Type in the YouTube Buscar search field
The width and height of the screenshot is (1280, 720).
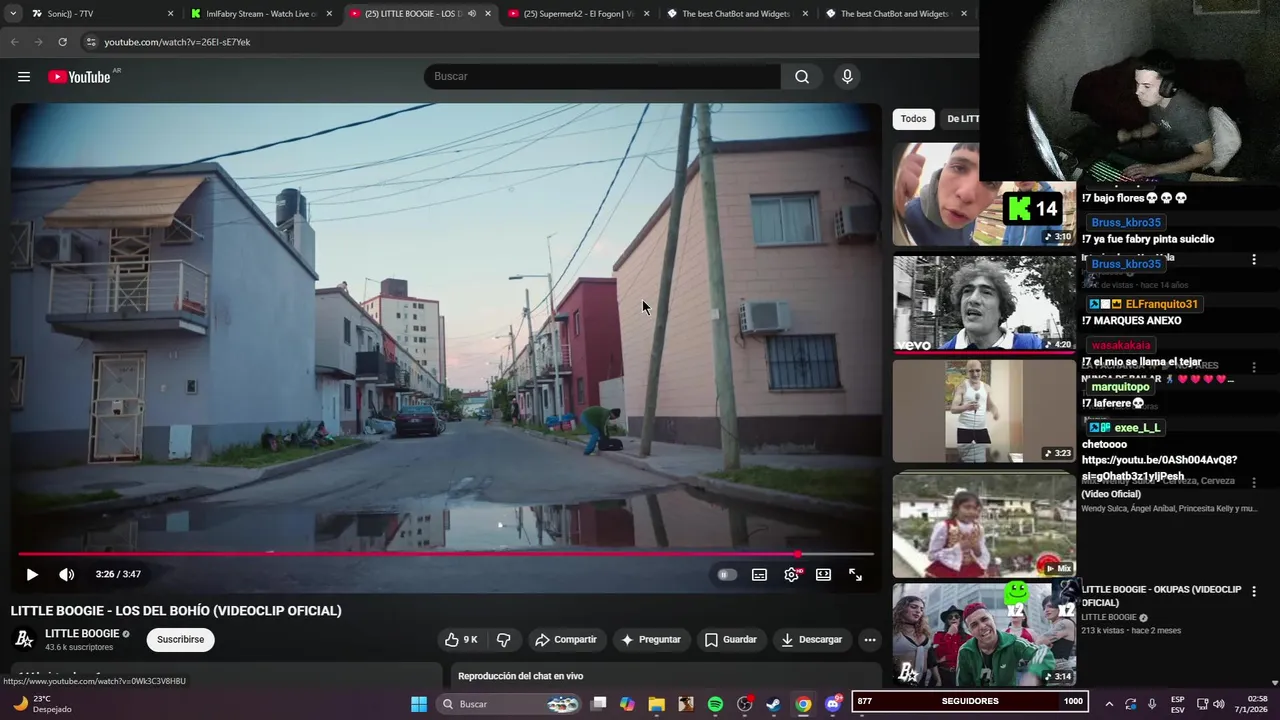(x=603, y=77)
